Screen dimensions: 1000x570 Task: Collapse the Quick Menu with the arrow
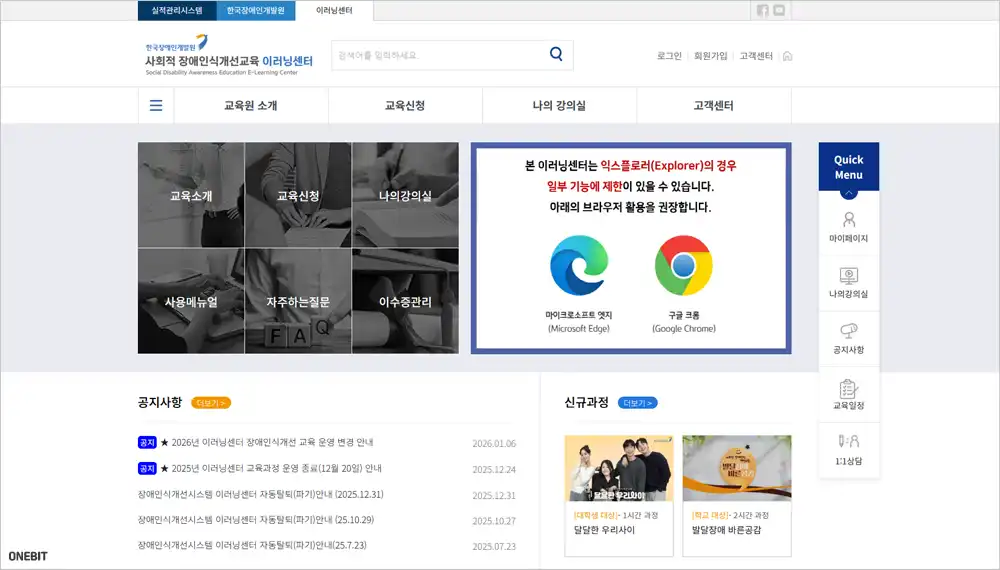coord(848,193)
